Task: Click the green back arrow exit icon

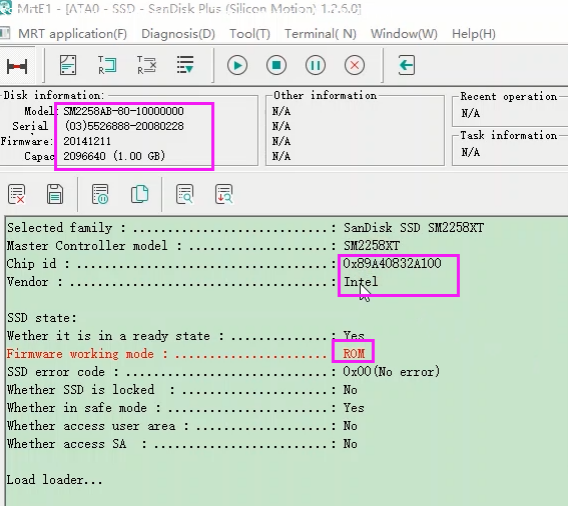Action: coord(406,66)
